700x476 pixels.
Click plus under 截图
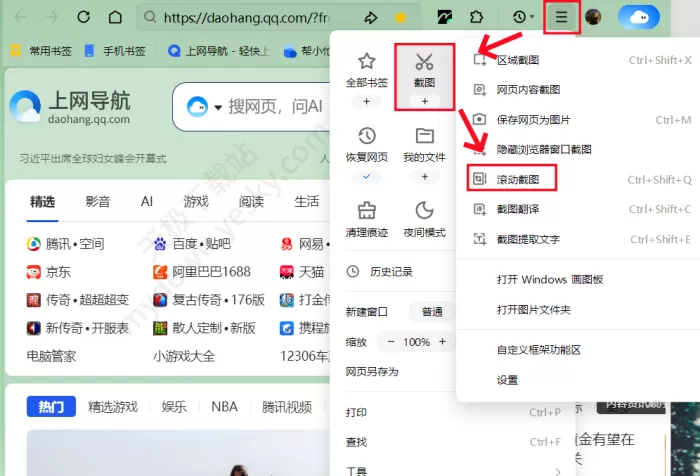[425, 101]
